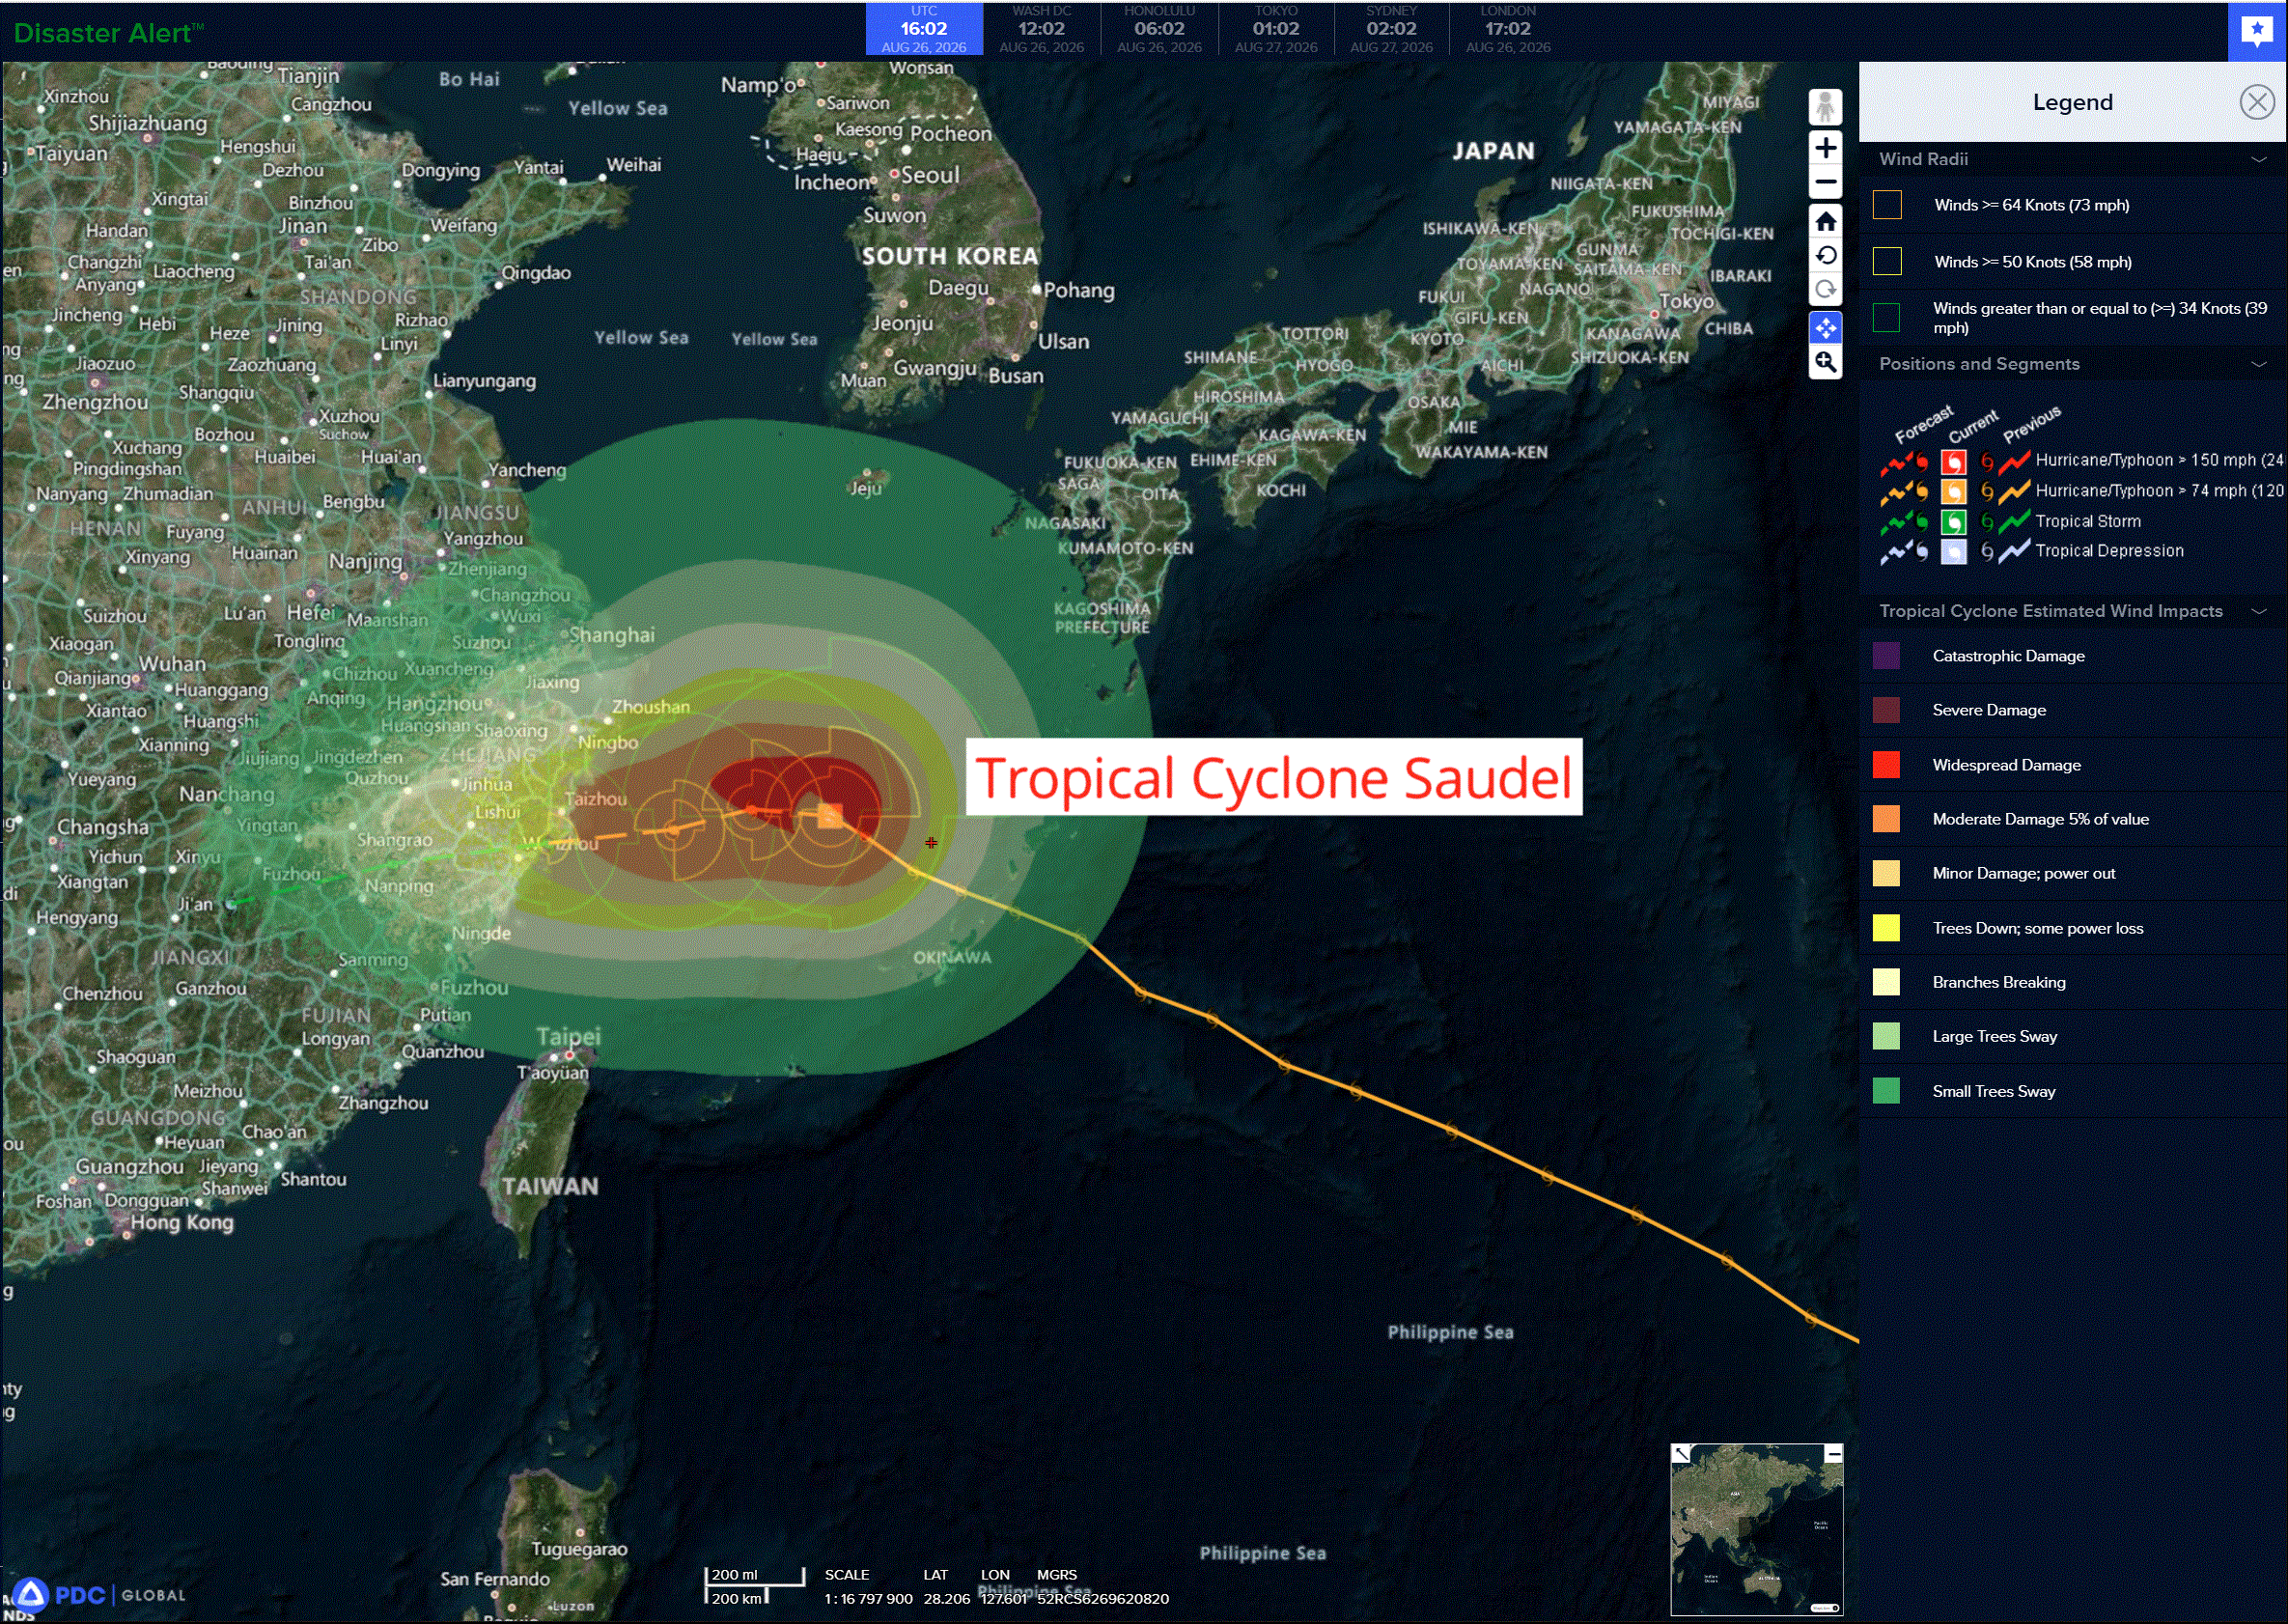This screenshot has width=2288, height=1624.
Task: Click the Moderate Damage orange swatch
Action: [x=1886, y=819]
